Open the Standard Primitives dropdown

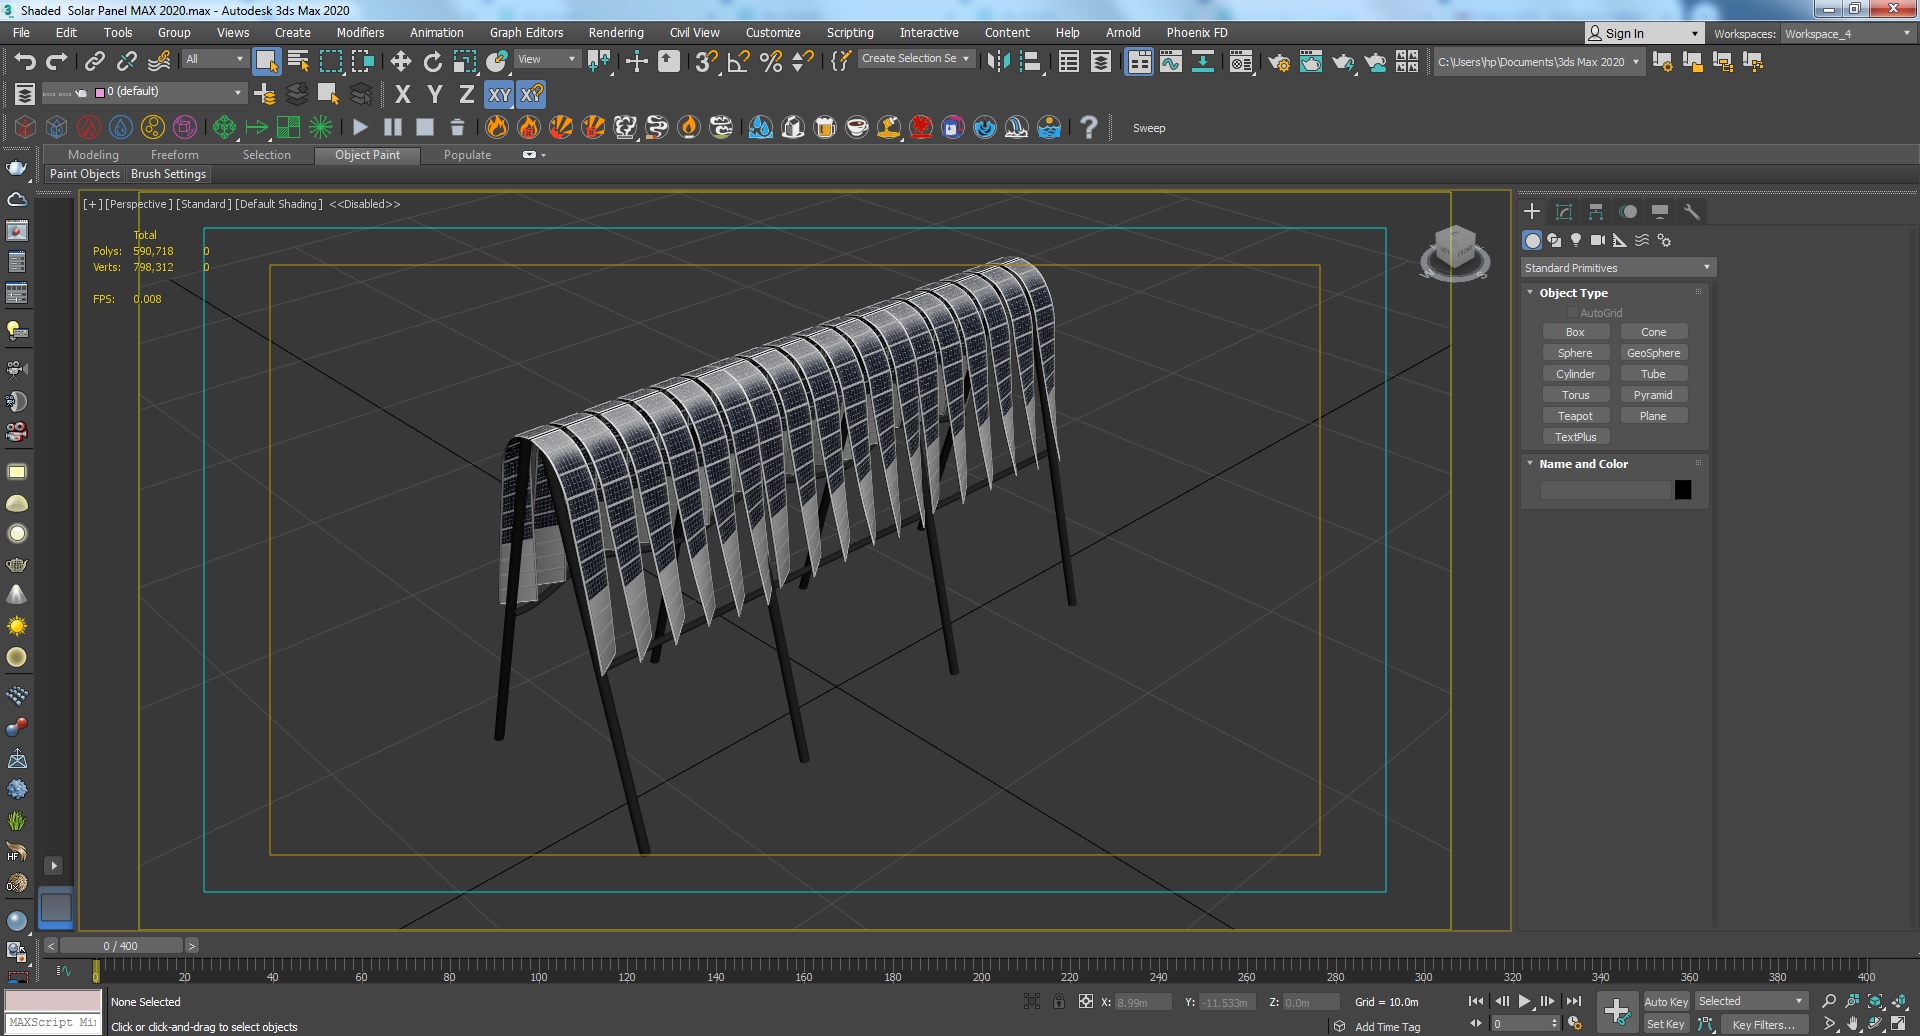tap(1617, 268)
